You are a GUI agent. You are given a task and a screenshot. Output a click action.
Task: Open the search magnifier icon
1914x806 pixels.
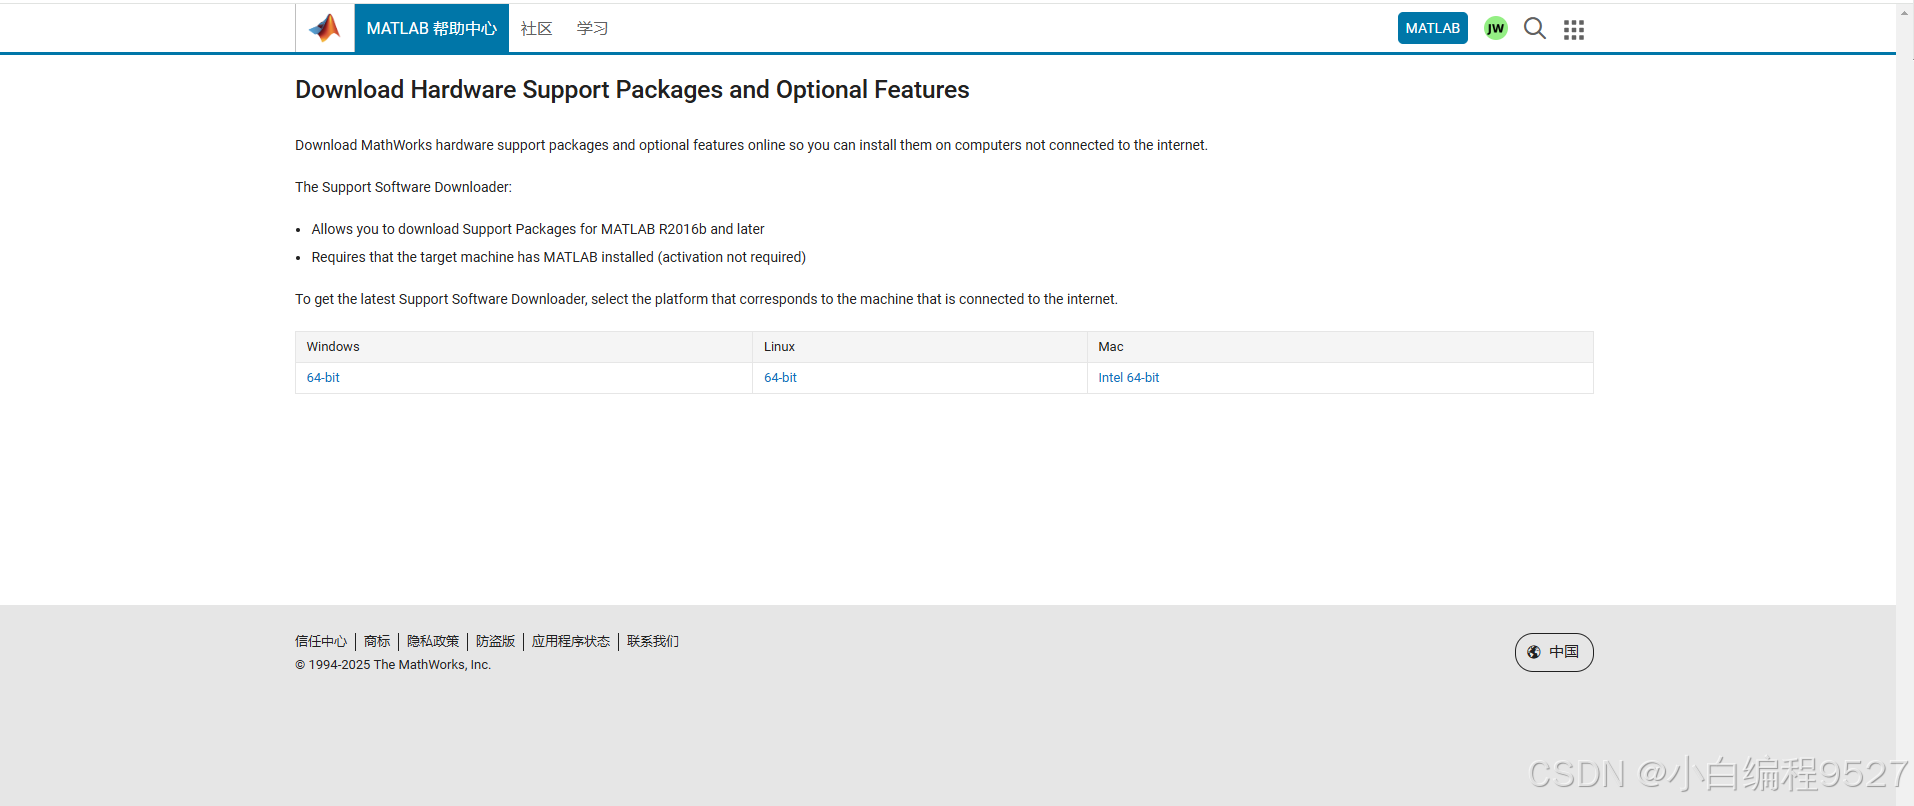coord(1534,28)
